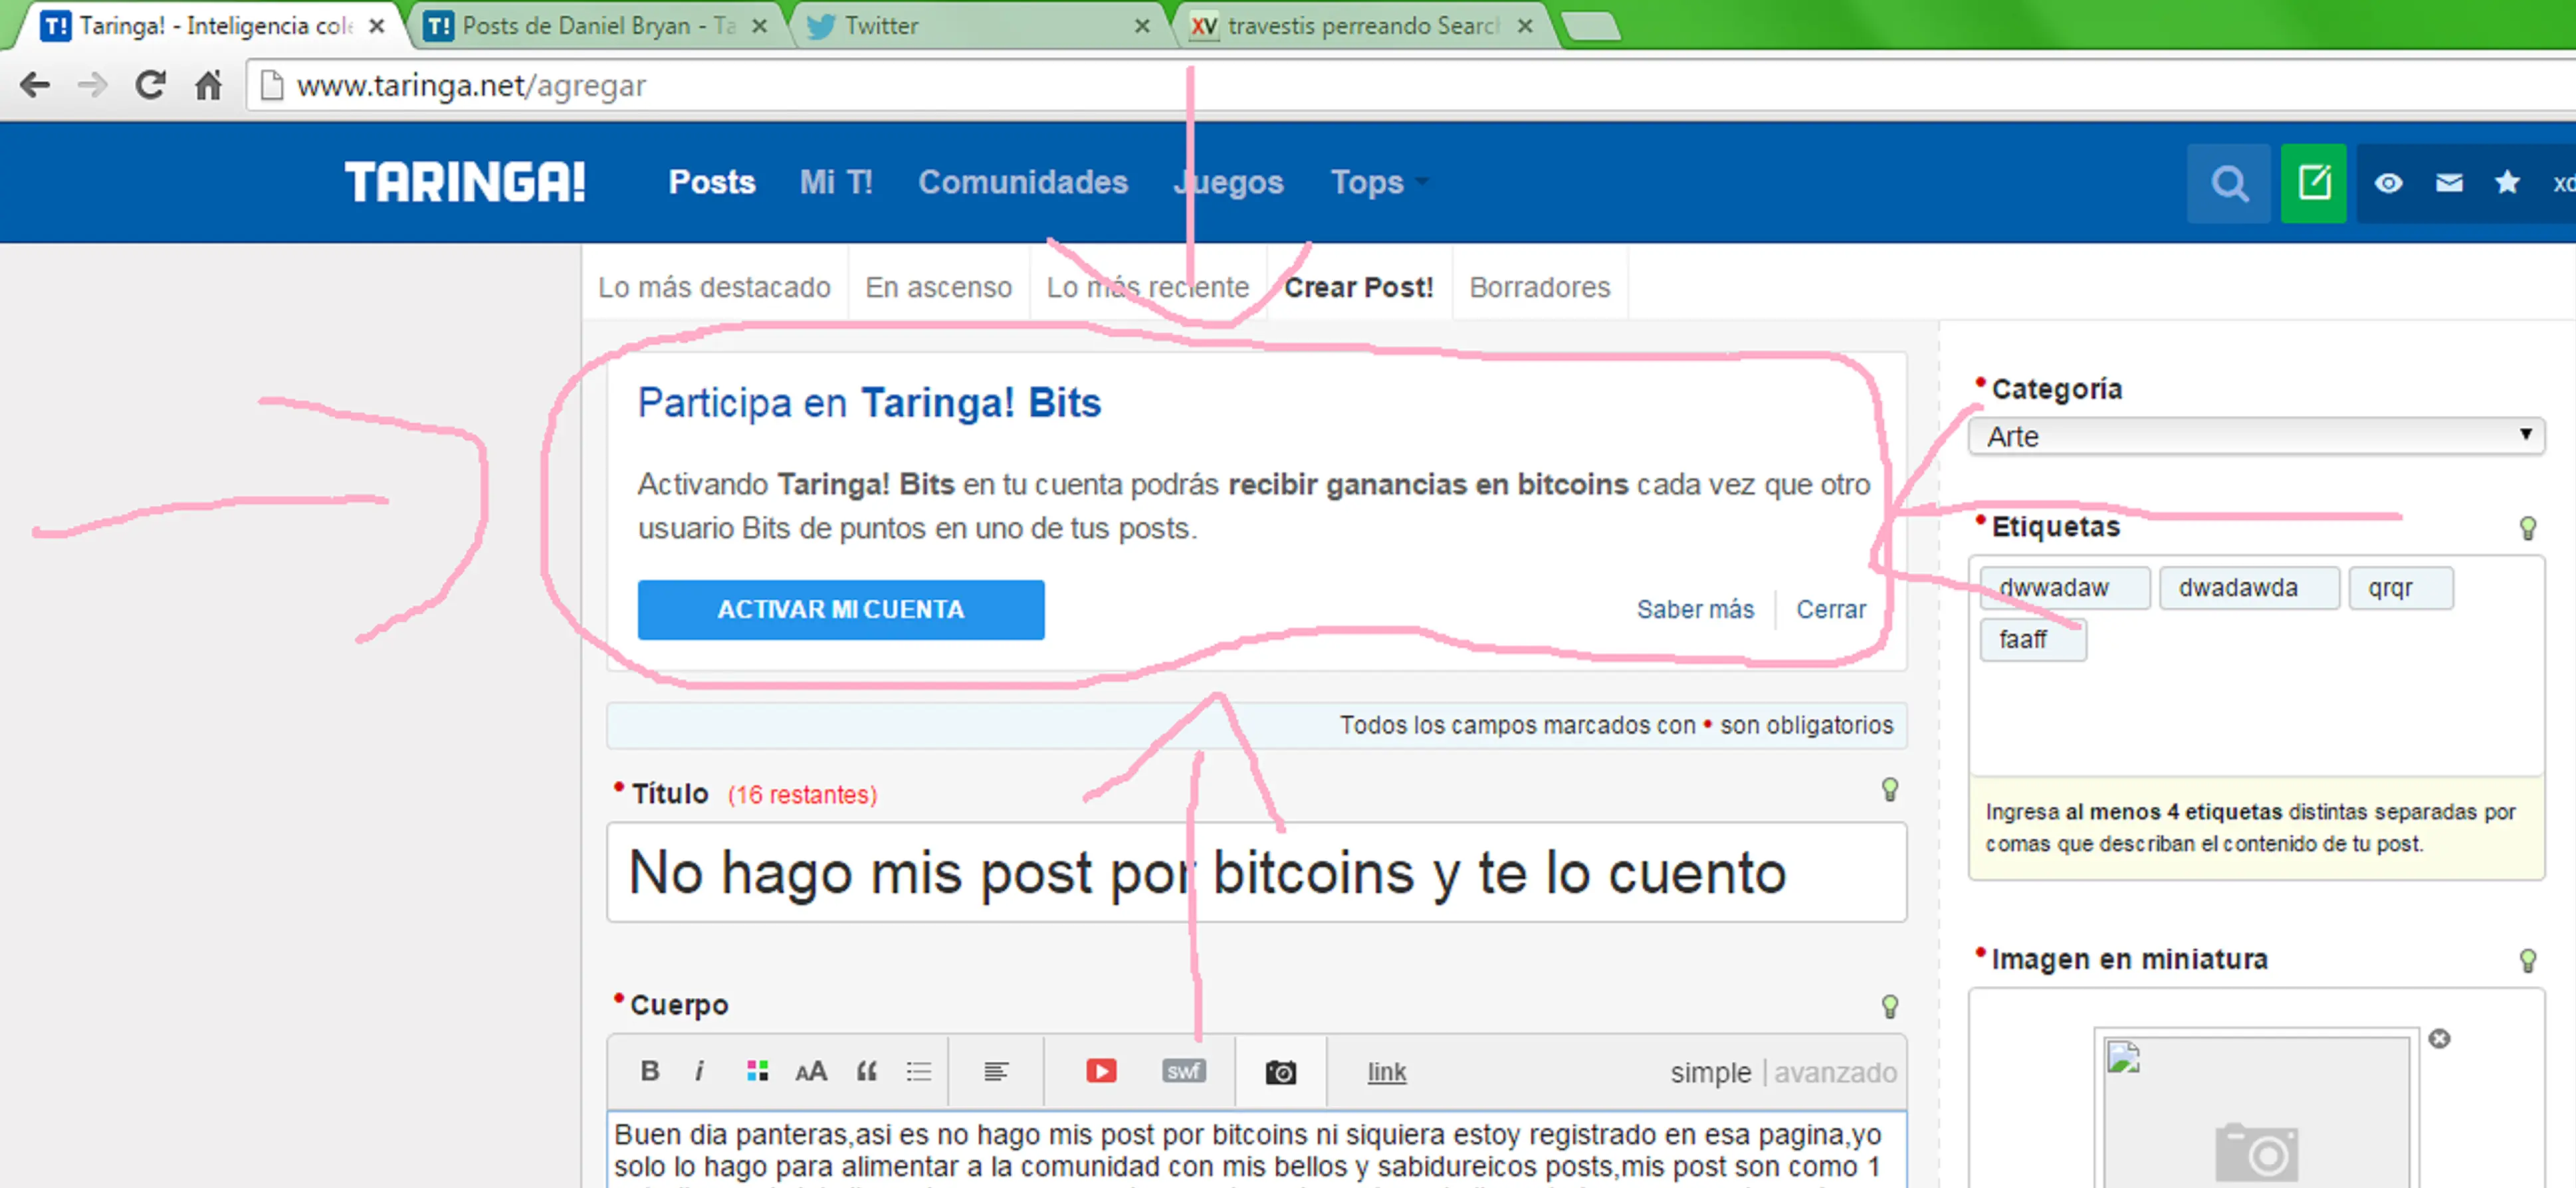The image size is (2576, 1188).
Task: Close the Taringa Bits banner with Cerrar
Action: pyautogui.click(x=1831, y=609)
